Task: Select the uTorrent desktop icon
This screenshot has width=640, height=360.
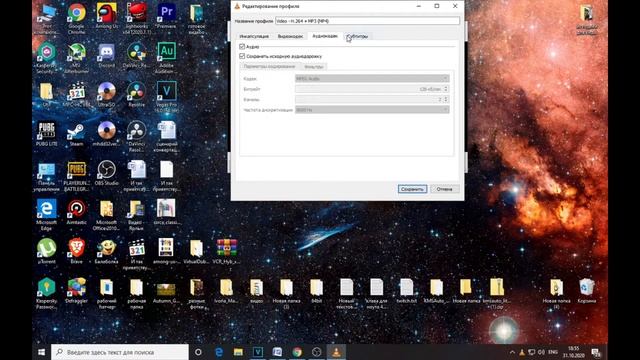Action: [46, 251]
